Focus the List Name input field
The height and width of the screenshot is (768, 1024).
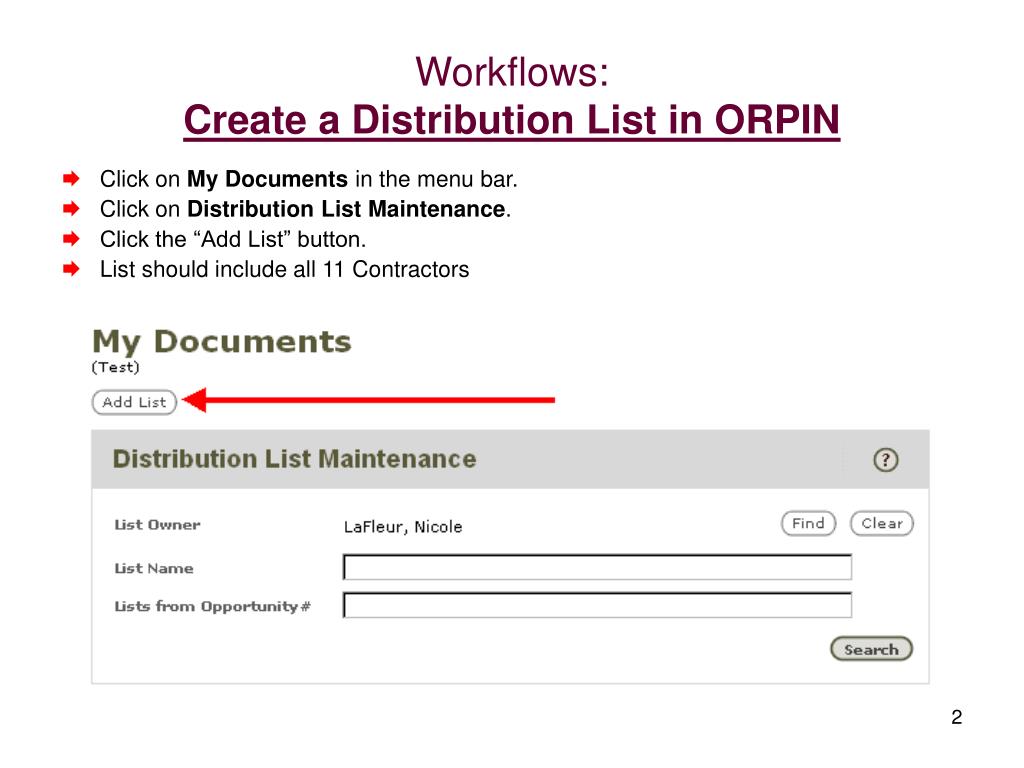pyautogui.click(x=597, y=567)
